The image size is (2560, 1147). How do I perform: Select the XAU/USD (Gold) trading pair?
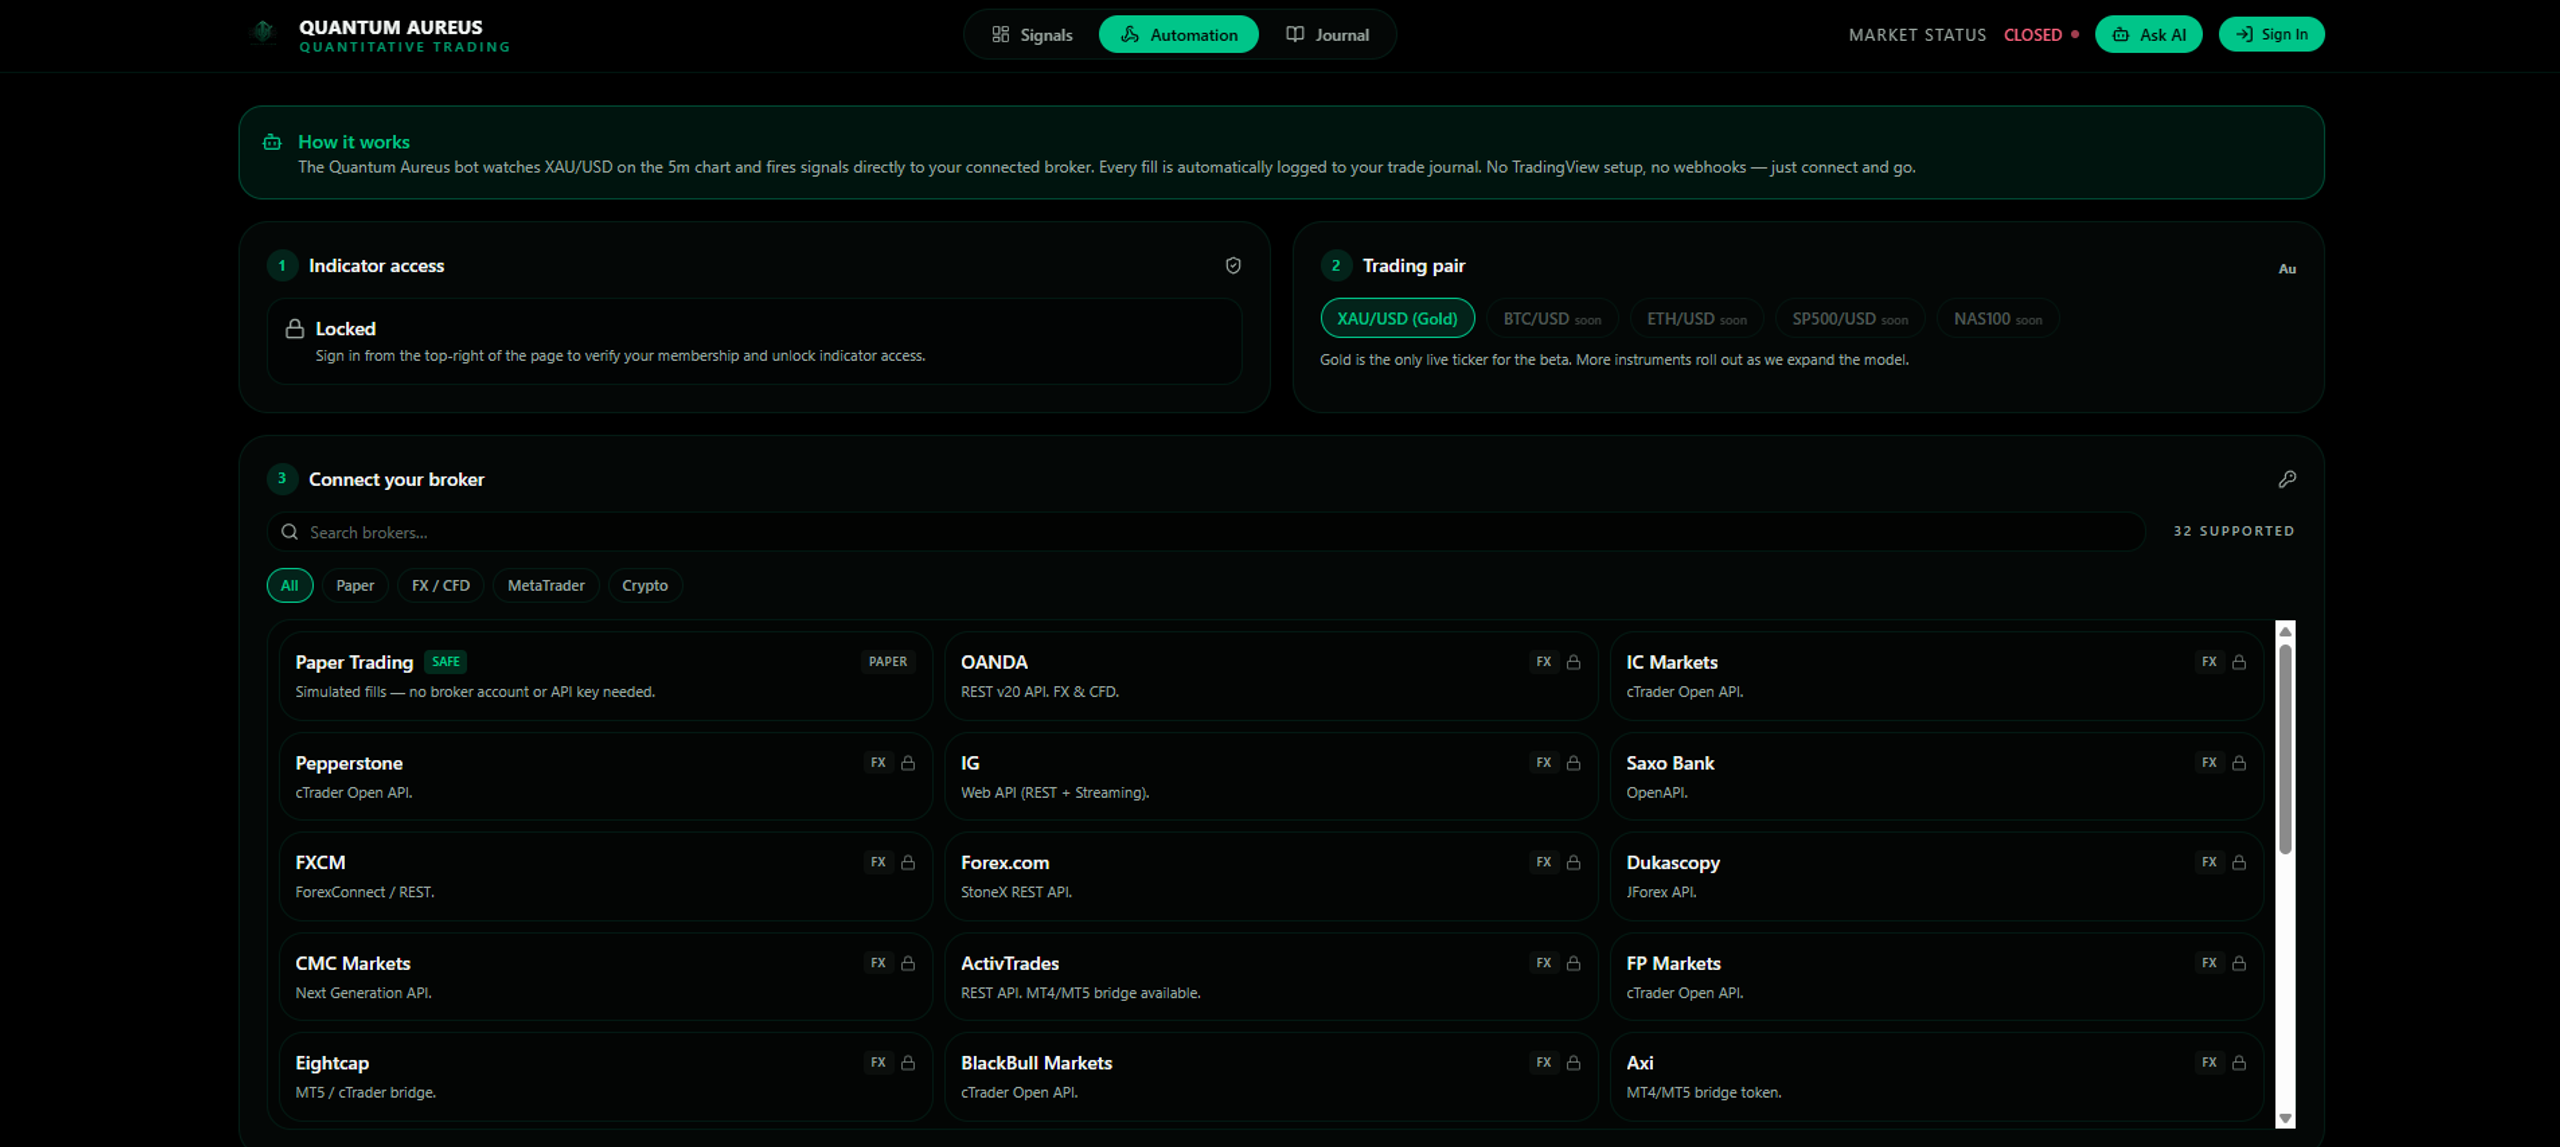pyautogui.click(x=1397, y=319)
